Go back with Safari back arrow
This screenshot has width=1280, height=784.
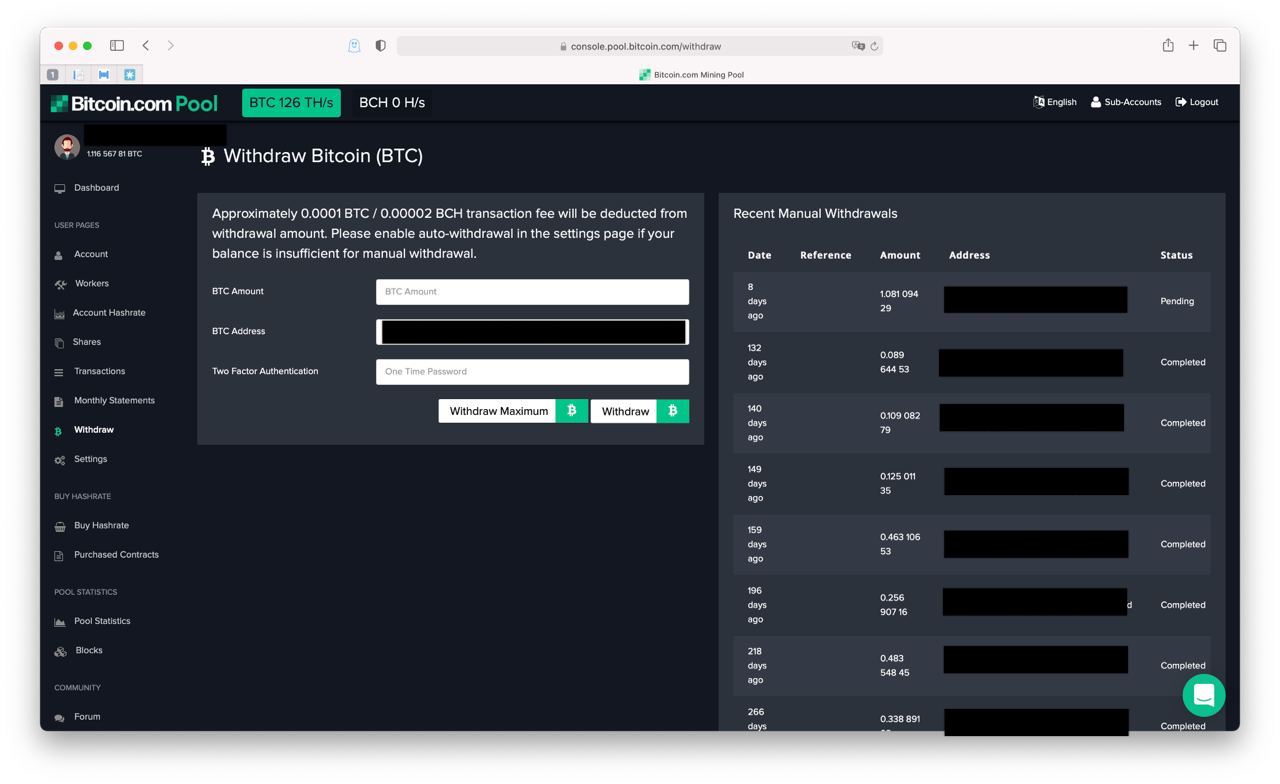coord(146,45)
